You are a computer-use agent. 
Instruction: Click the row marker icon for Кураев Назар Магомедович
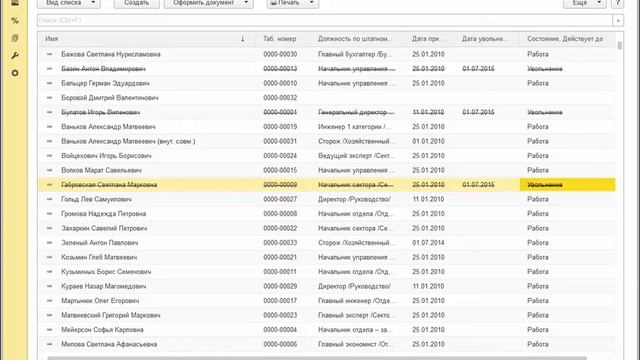50,286
